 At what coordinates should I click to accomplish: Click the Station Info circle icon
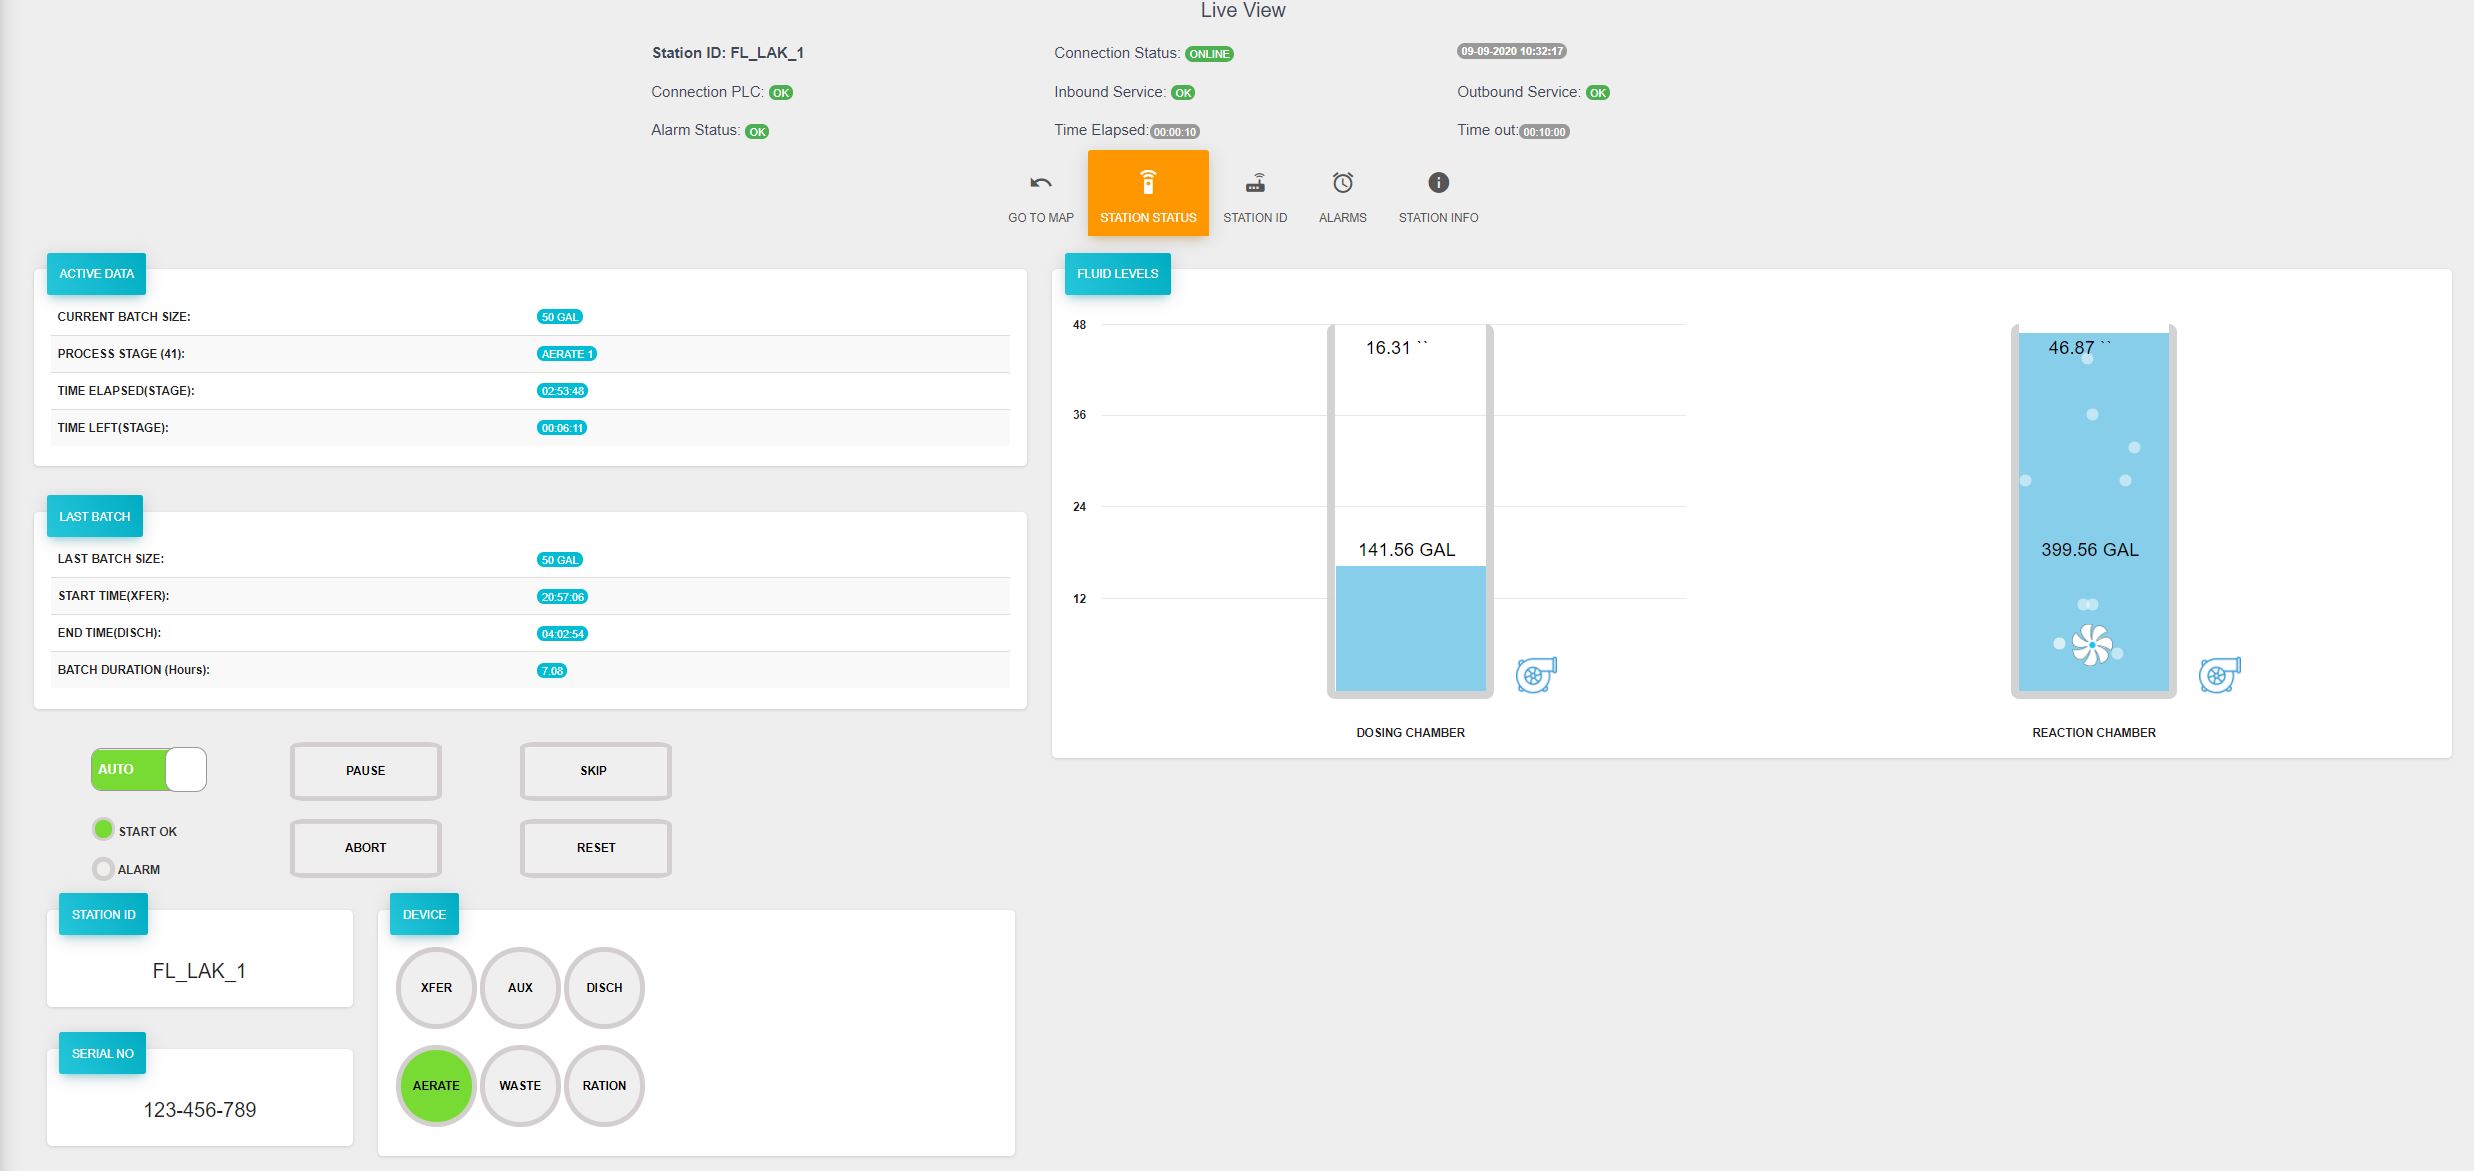pos(1438,182)
